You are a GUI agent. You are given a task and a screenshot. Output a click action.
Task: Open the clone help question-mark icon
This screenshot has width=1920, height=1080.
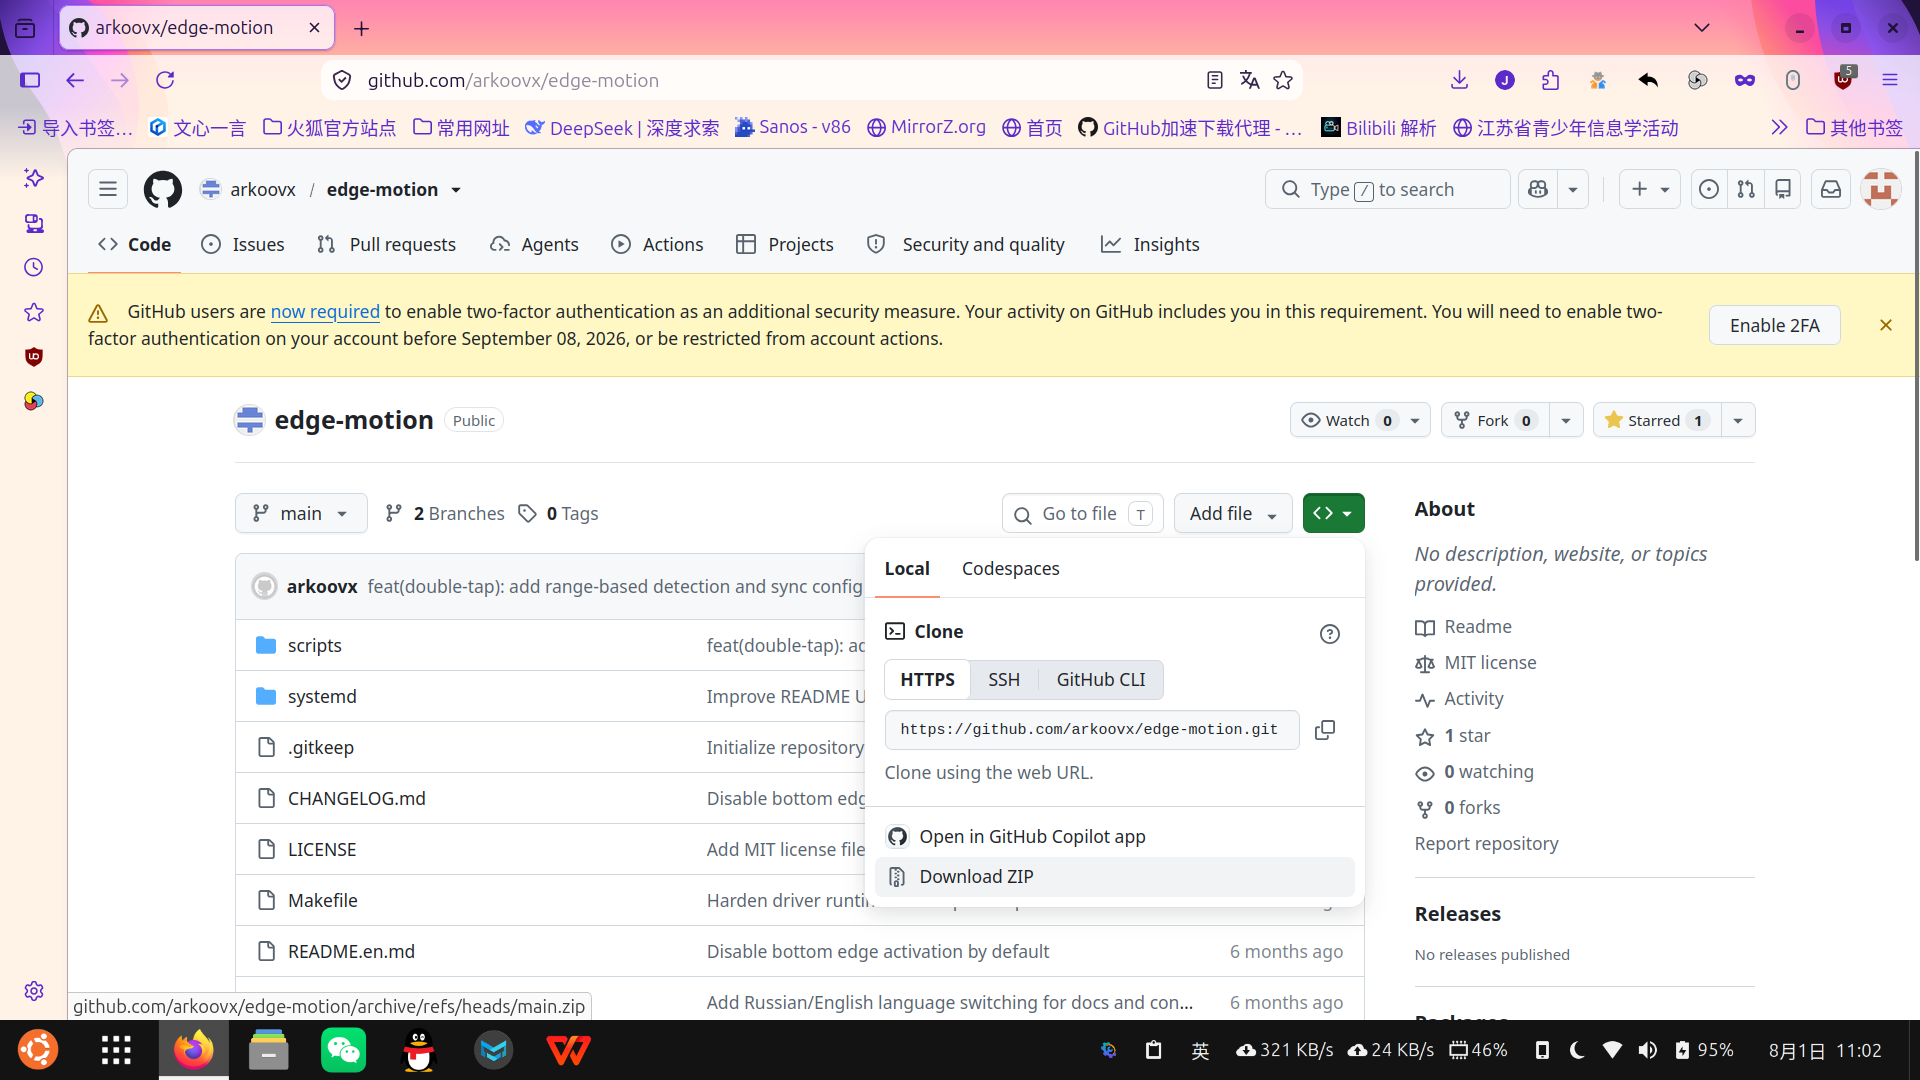click(x=1329, y=634)
